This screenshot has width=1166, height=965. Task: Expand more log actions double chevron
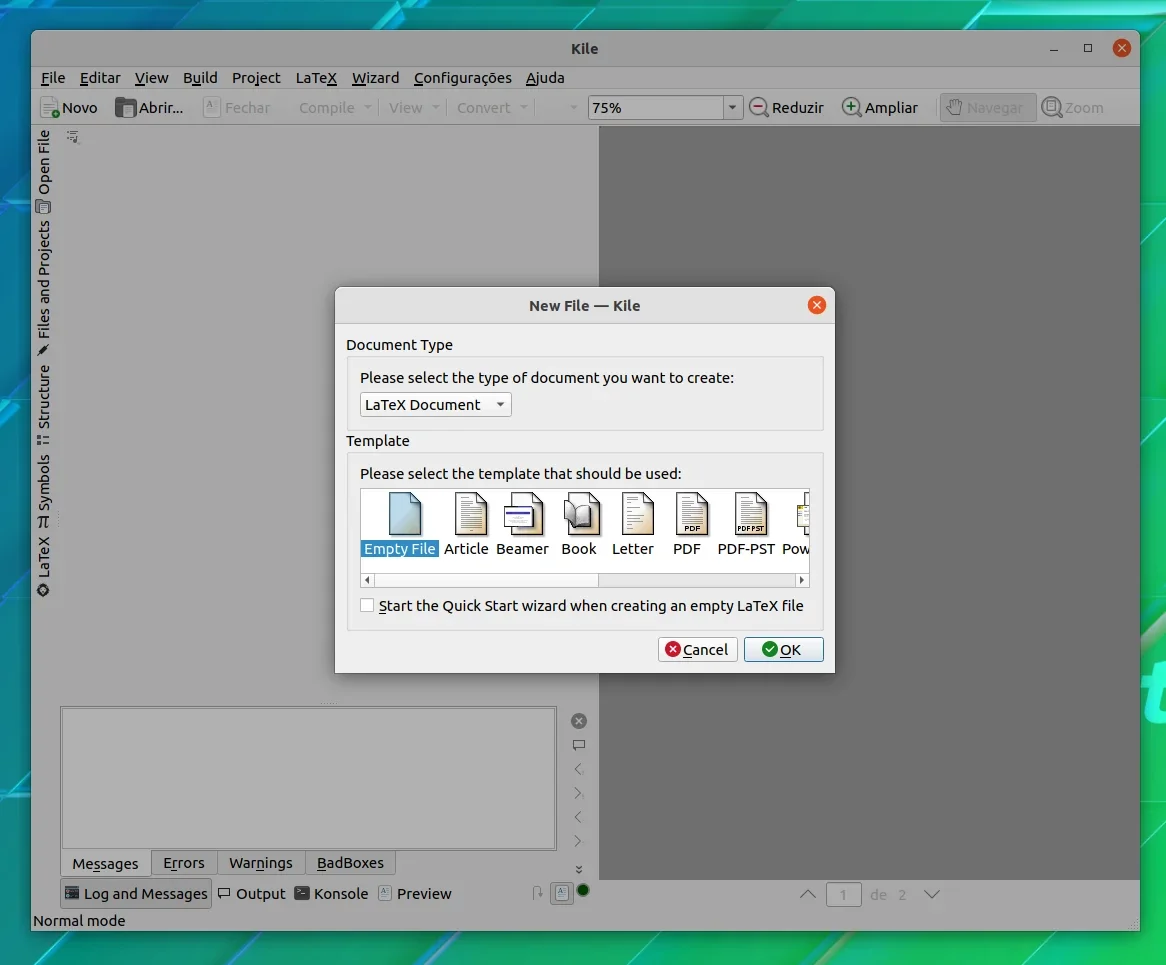pos(579,869)
